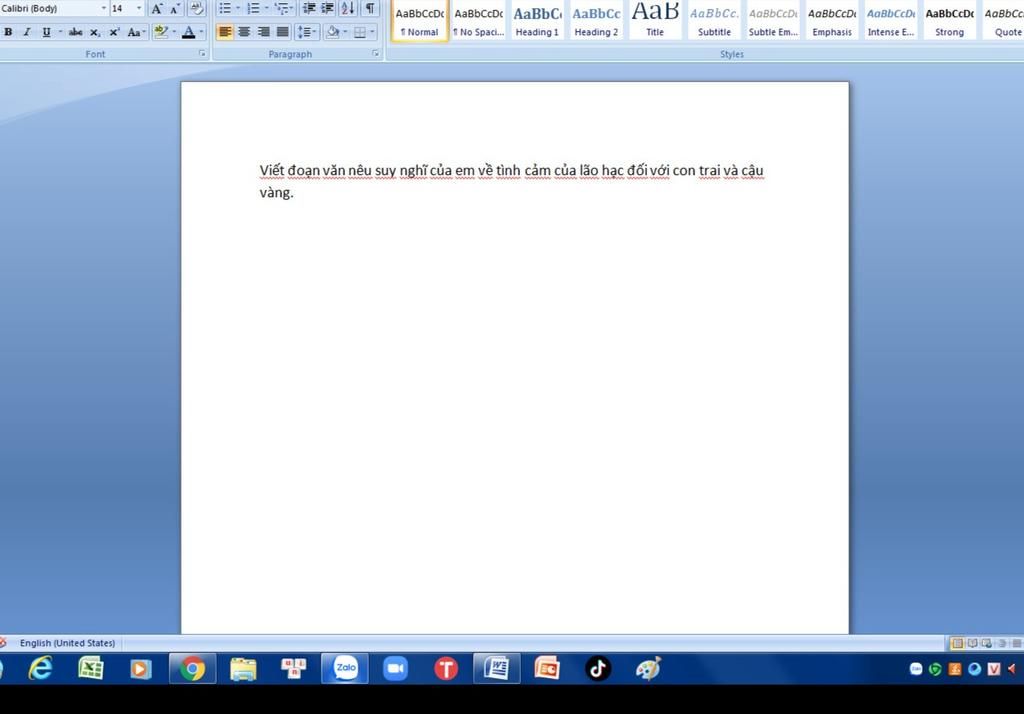Apply numbering with the Numbering icon
Image resolution: width=1024 pixels, height=714 pixels.
253,8
